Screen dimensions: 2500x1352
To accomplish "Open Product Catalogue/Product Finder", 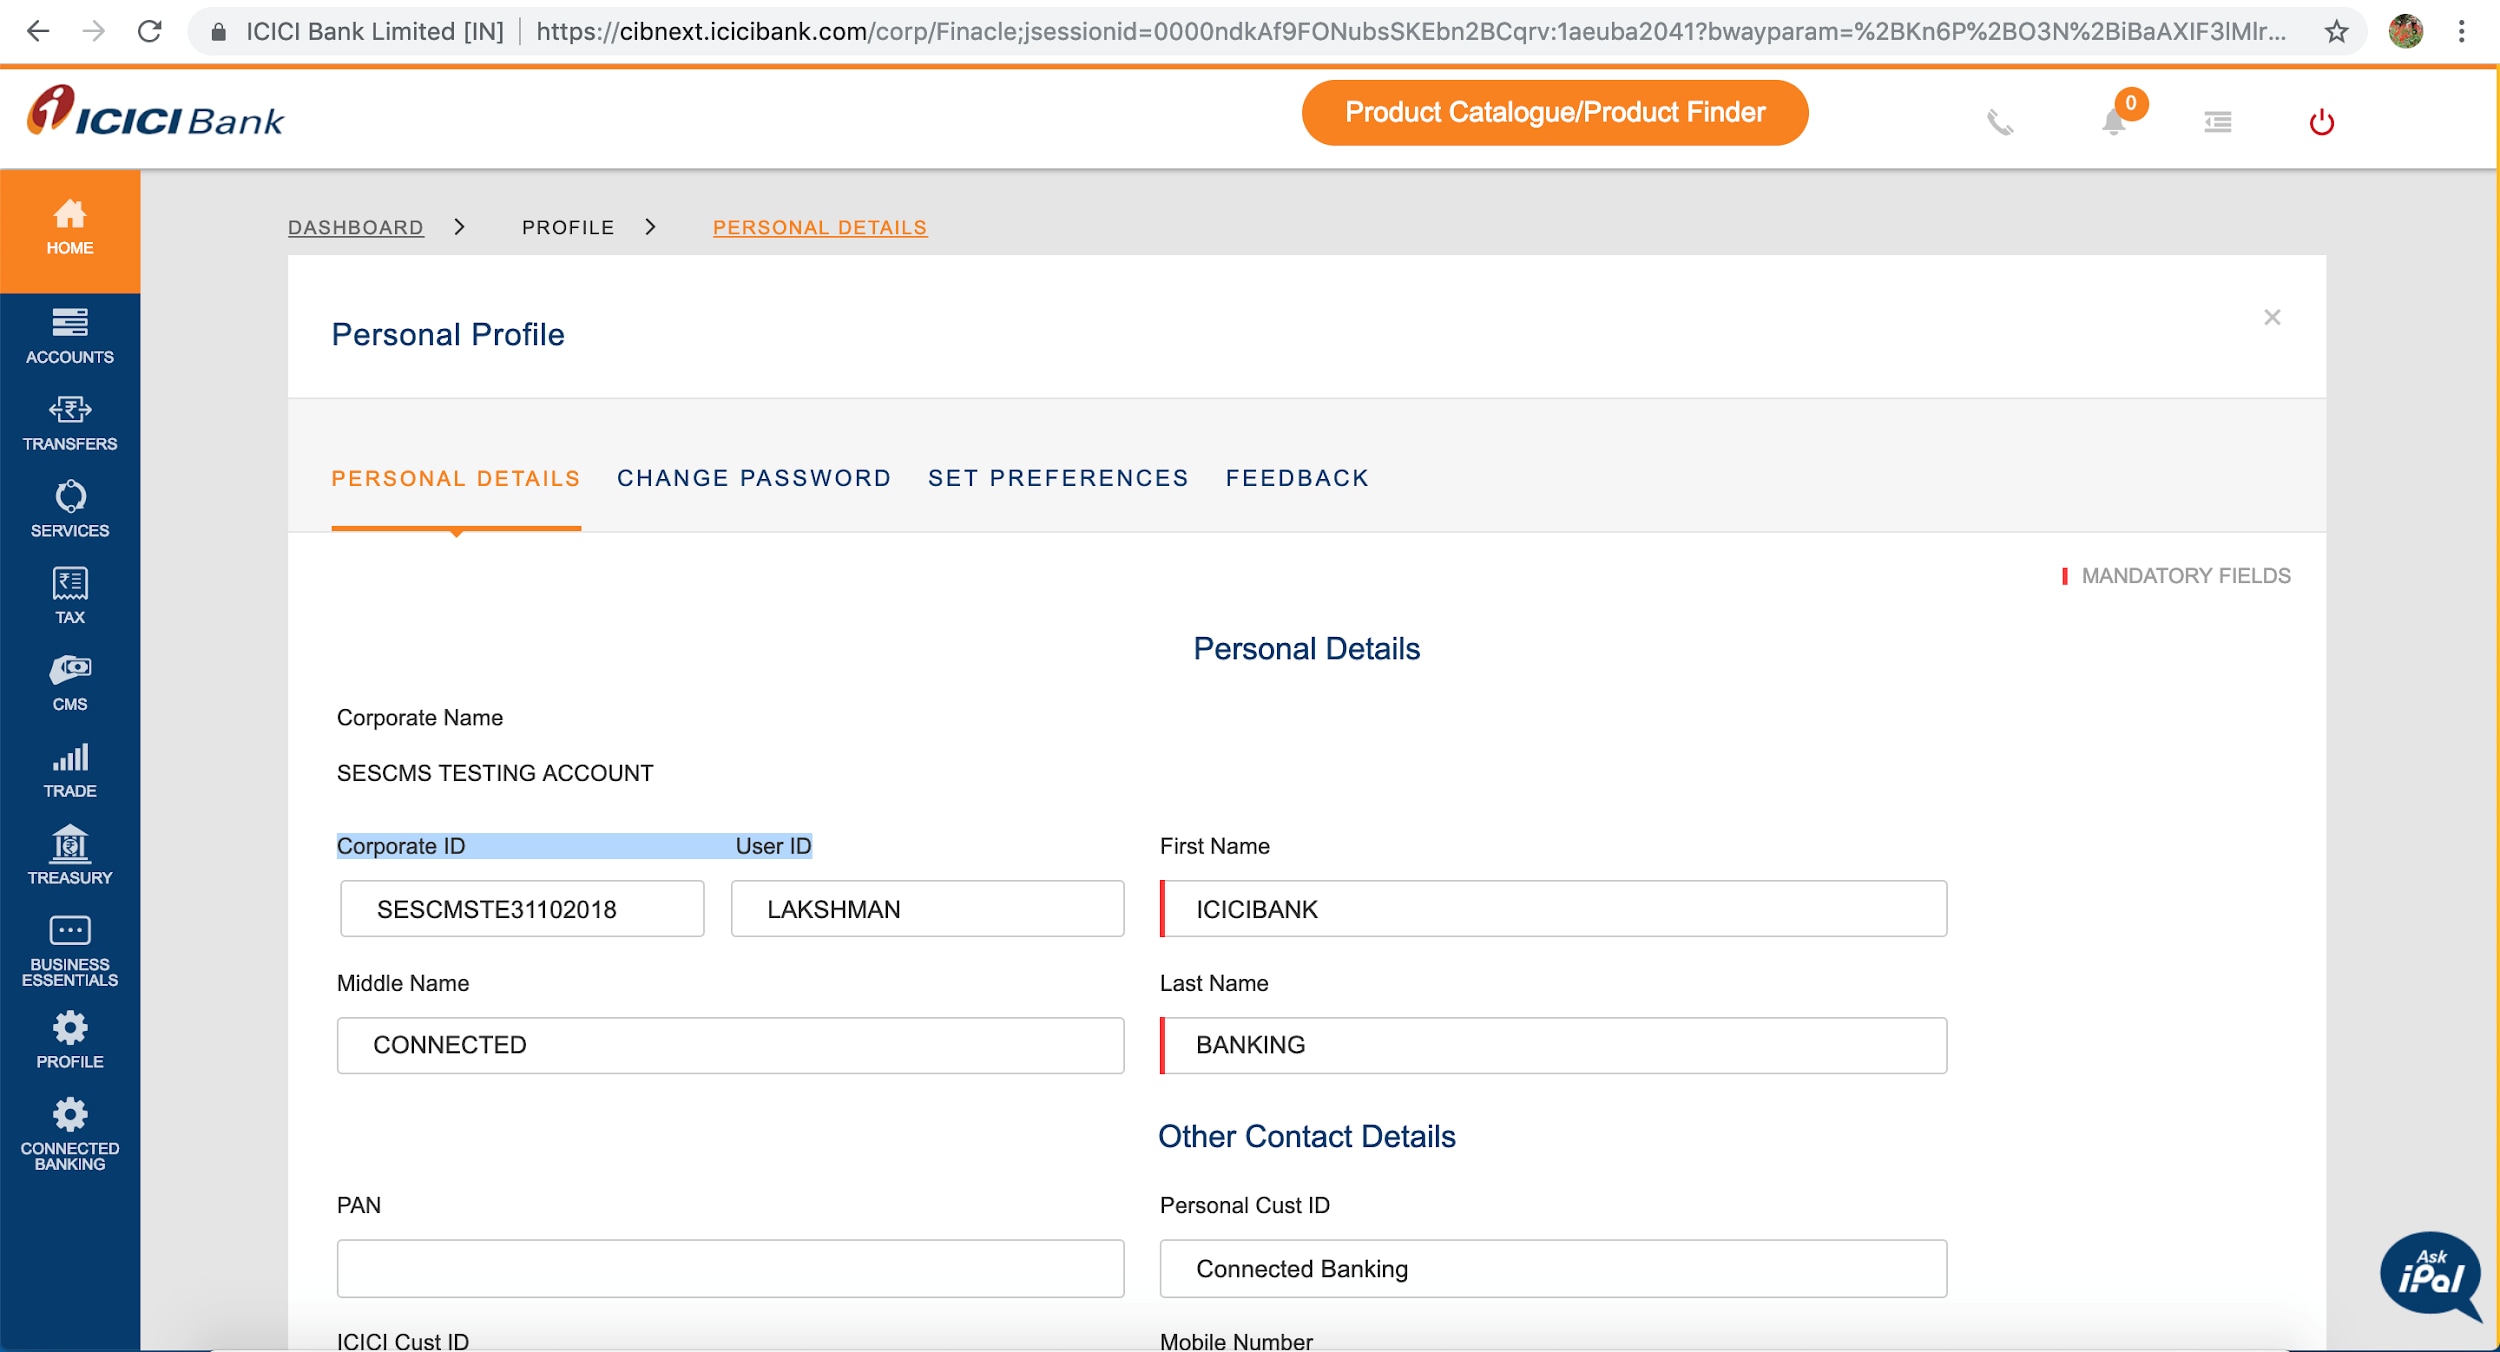I will 1555,112.
